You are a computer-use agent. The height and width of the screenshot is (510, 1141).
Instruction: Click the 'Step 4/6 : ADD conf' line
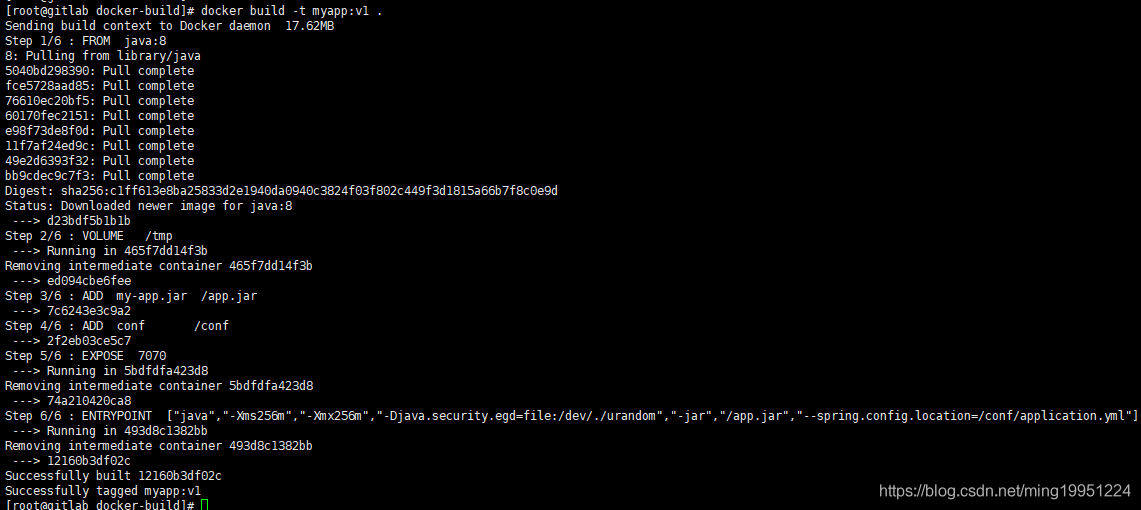pos(117,325)
